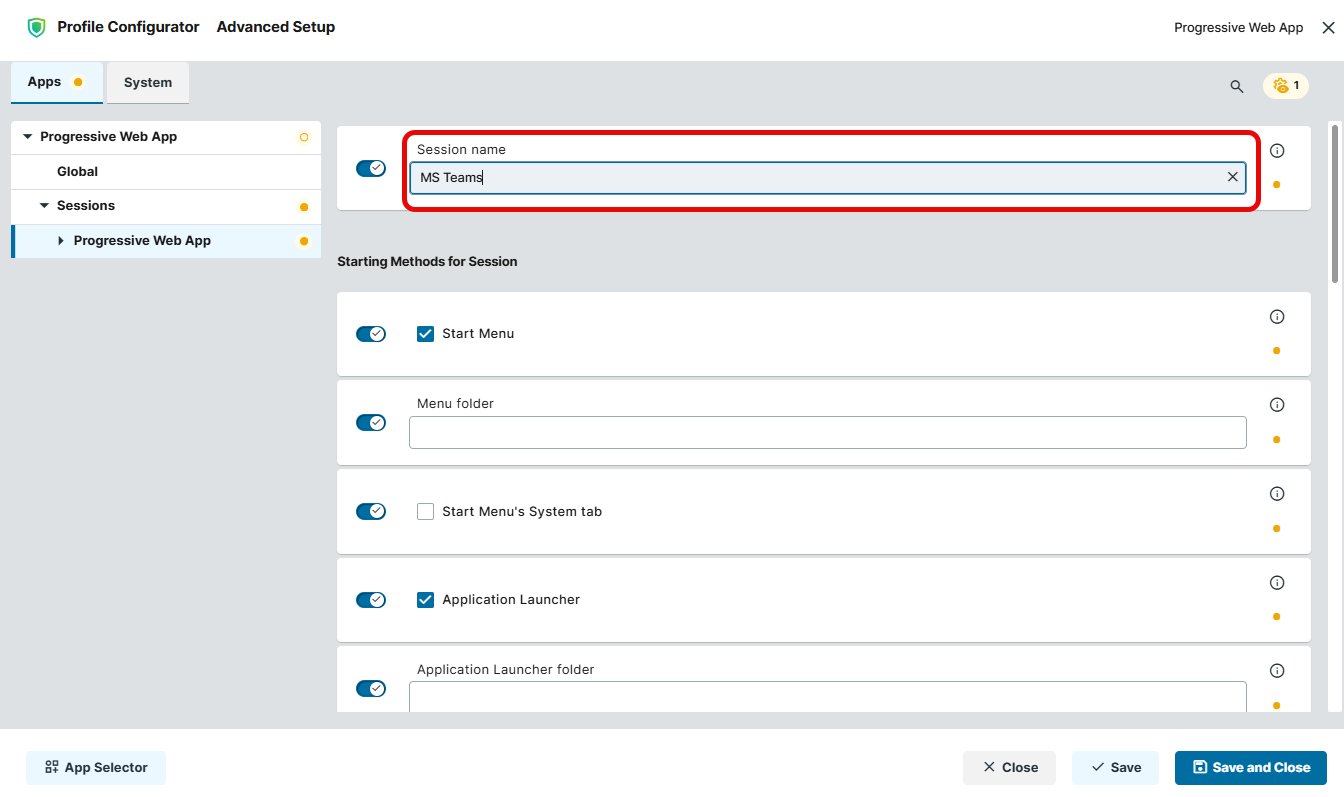Click orange change dot beside Session name

1277,185
